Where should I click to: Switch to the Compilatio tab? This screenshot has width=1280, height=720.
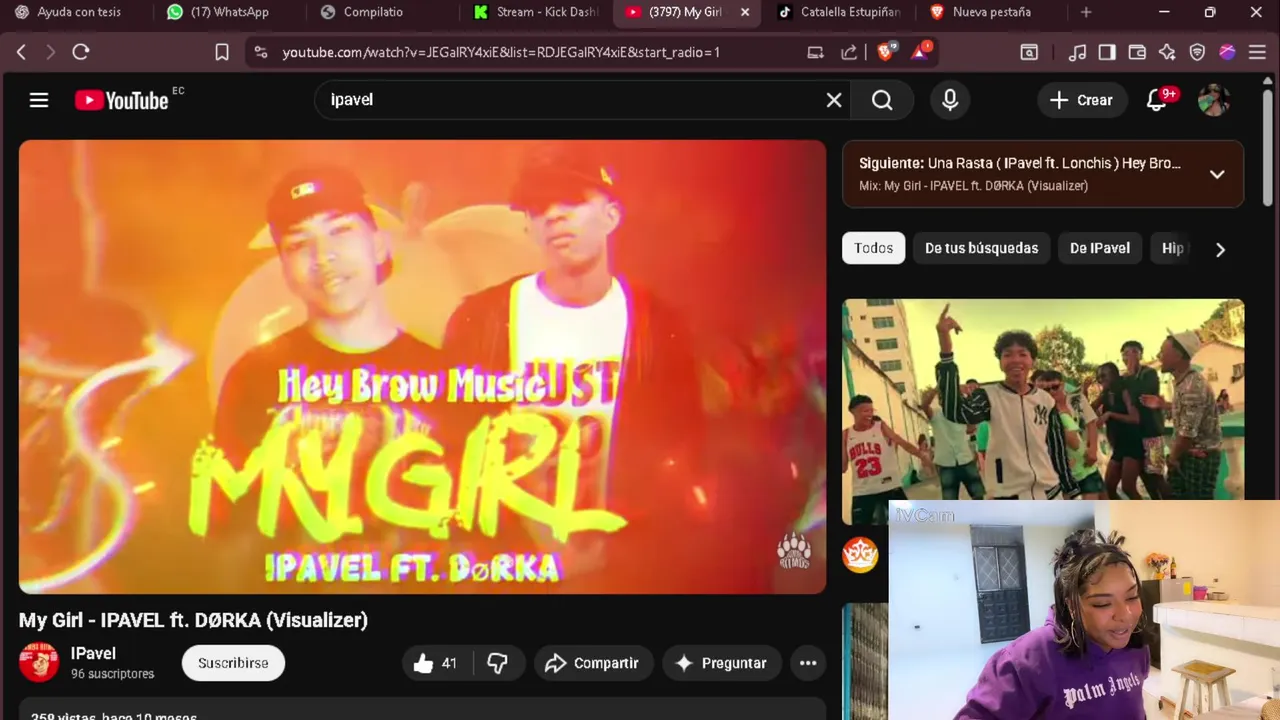pos(372,12)
